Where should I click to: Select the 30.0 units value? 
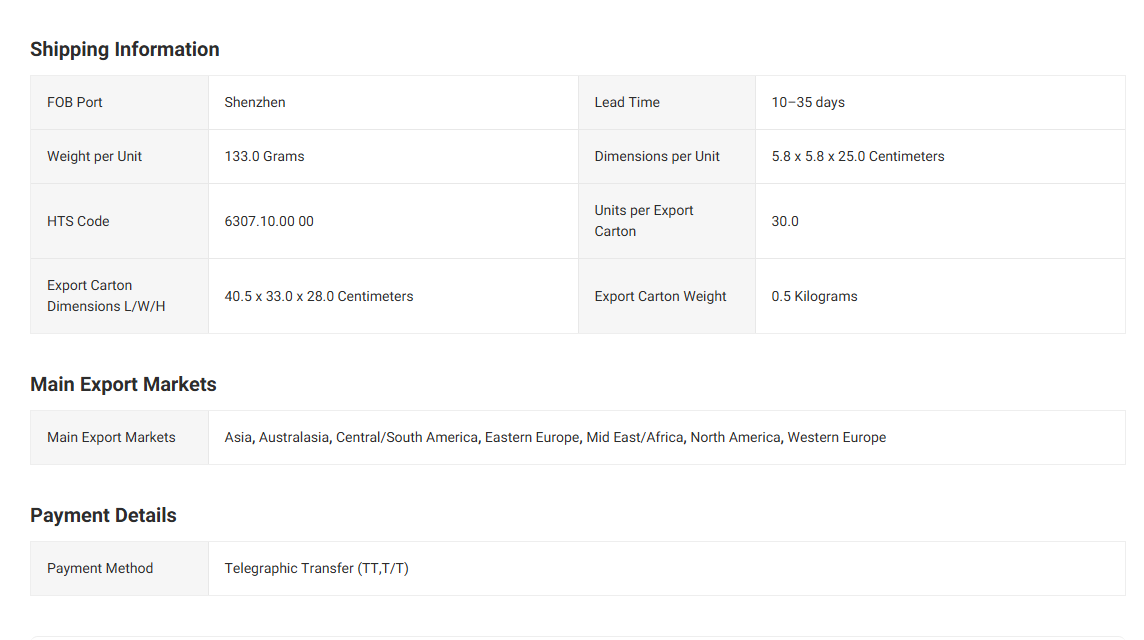pos(785,221)
